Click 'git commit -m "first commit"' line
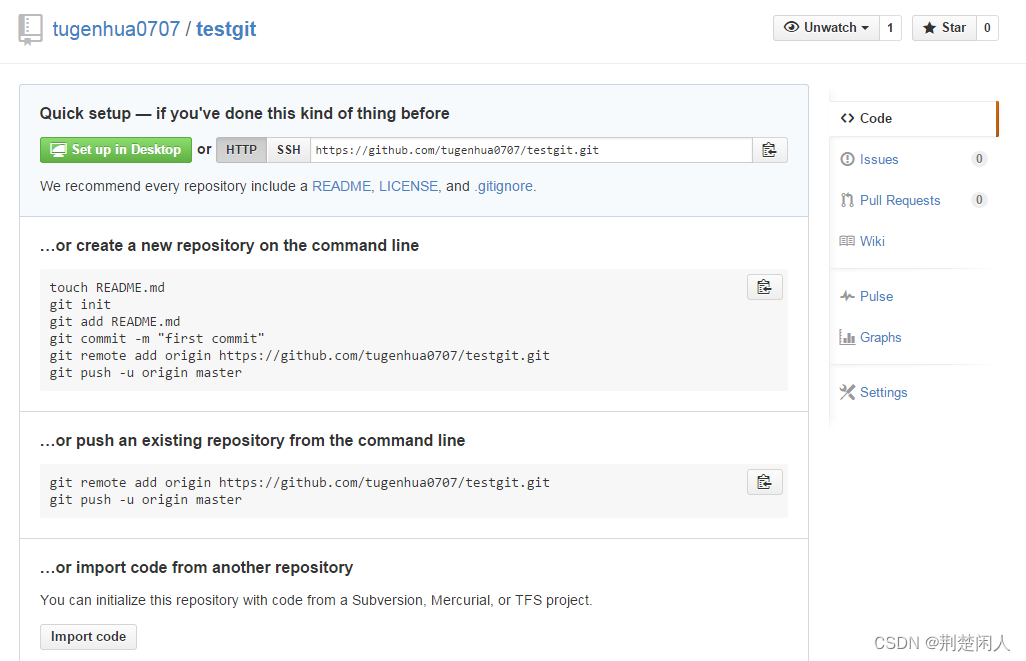Image resolution: width=1026 pixels, height=661 pixels. (157, 338)
